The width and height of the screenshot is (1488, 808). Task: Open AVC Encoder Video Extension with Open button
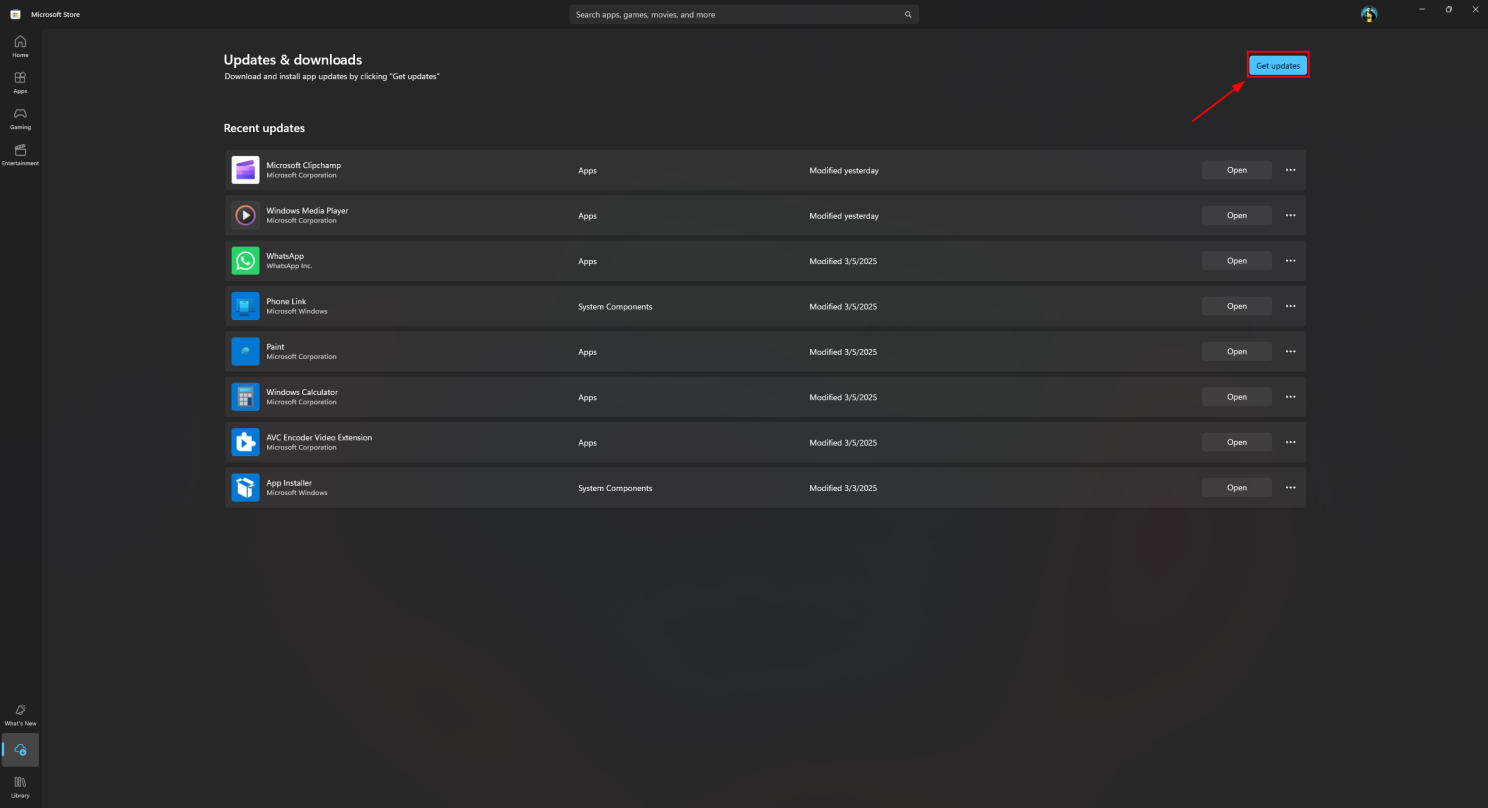point(1237,442)
